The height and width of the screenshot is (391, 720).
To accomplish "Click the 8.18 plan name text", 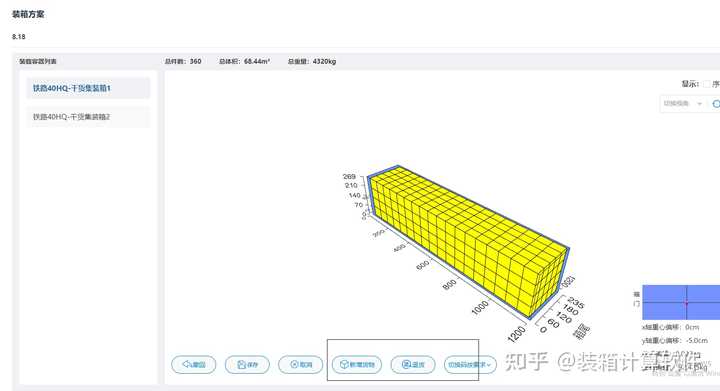I will coord(18,37).
